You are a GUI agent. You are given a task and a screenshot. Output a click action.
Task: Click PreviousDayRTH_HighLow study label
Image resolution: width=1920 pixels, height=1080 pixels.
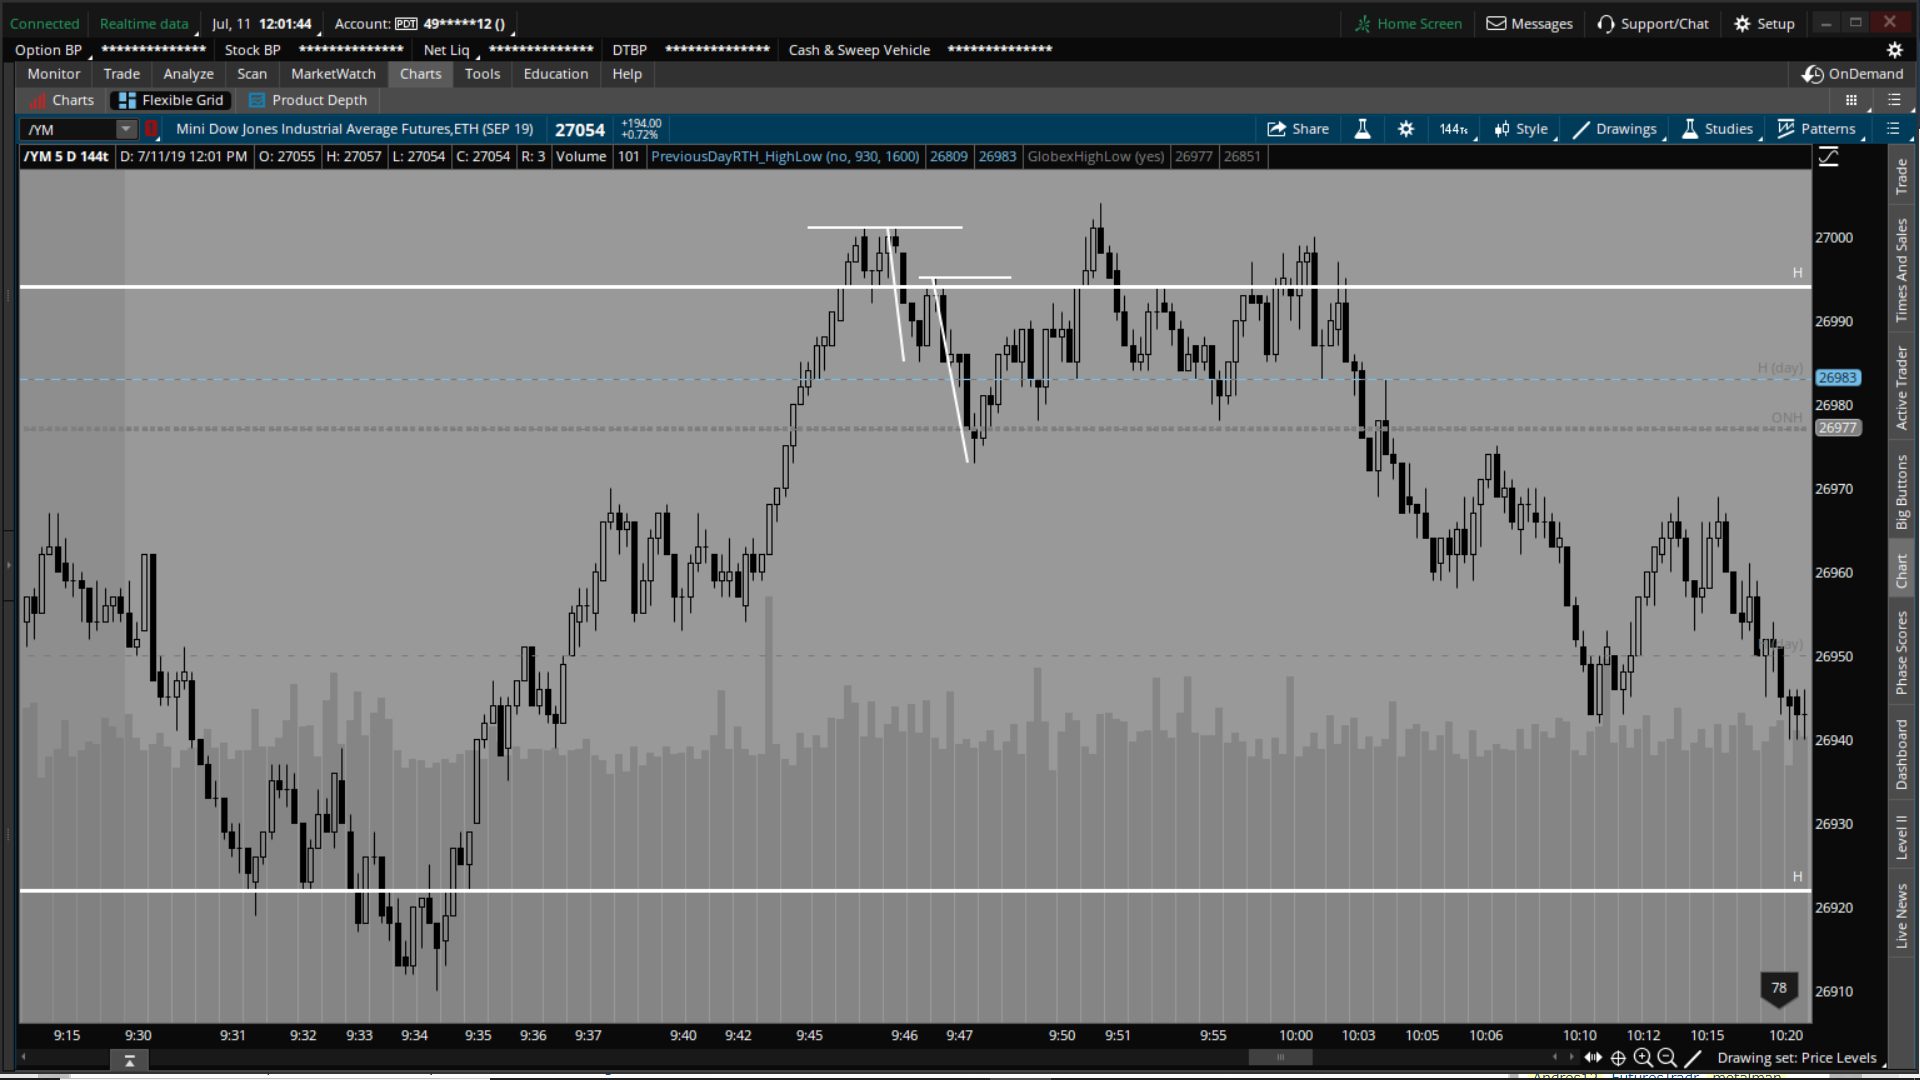pyautogui.click(x=785, y=157)
